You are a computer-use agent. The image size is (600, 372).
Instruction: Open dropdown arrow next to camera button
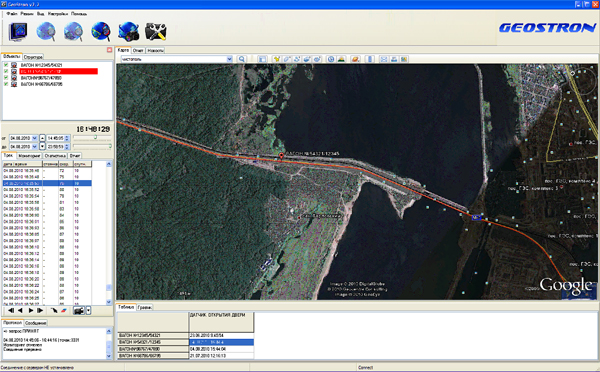(88, 310)
